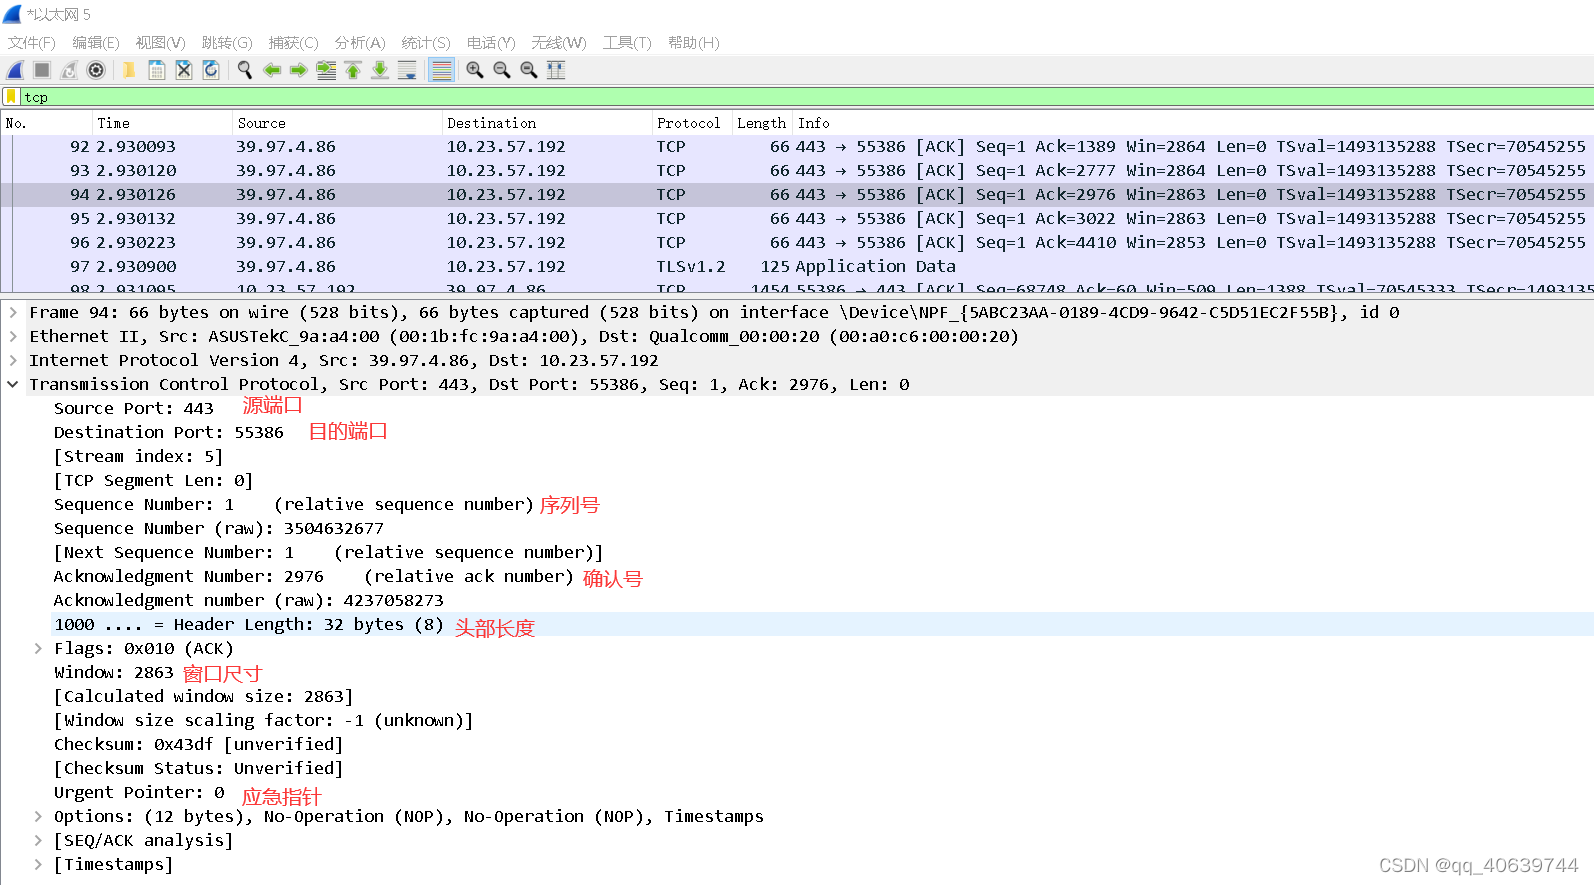Sort packets by the Protocol column
The height and width of the screenshot is (885, 1594).
[x=692, y=123]
